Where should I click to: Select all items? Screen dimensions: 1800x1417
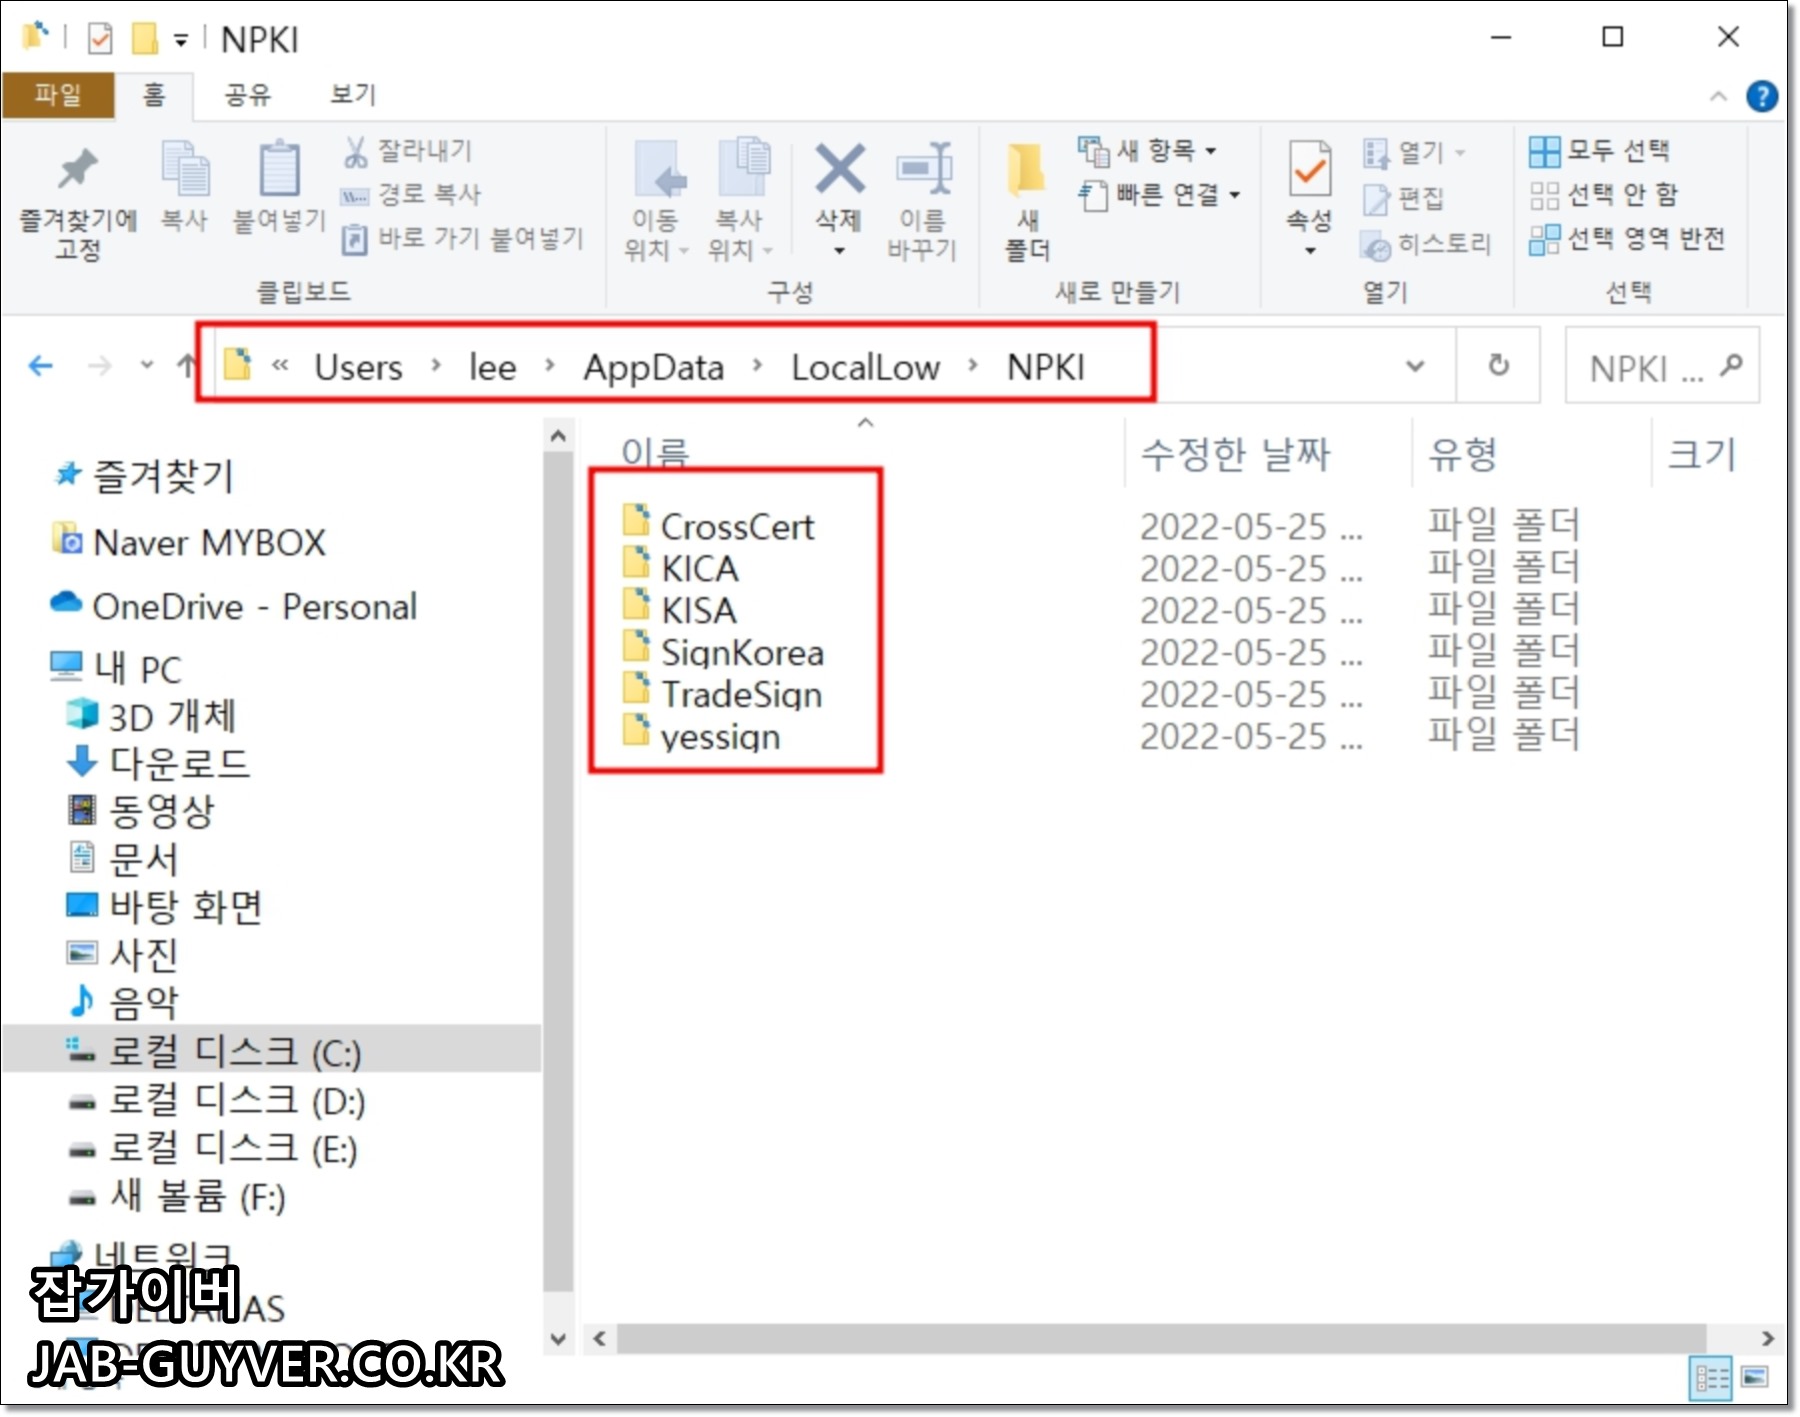pyautogui.click(x=1599, y=151)
